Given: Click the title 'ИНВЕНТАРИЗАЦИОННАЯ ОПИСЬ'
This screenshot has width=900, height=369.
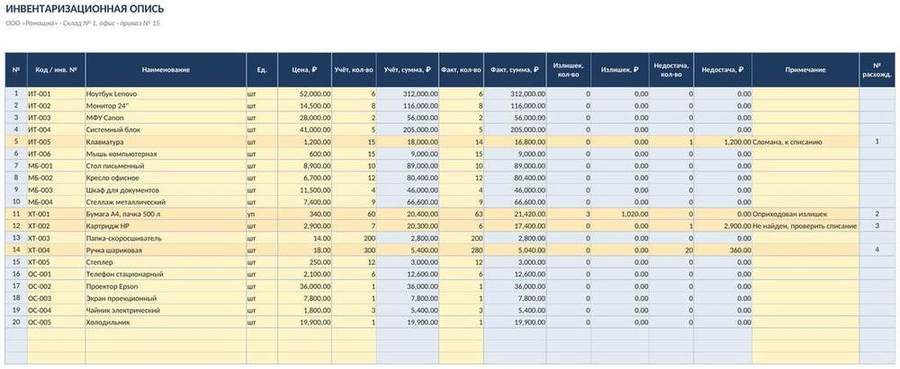Looking at the screenshot, I should 84,9.
